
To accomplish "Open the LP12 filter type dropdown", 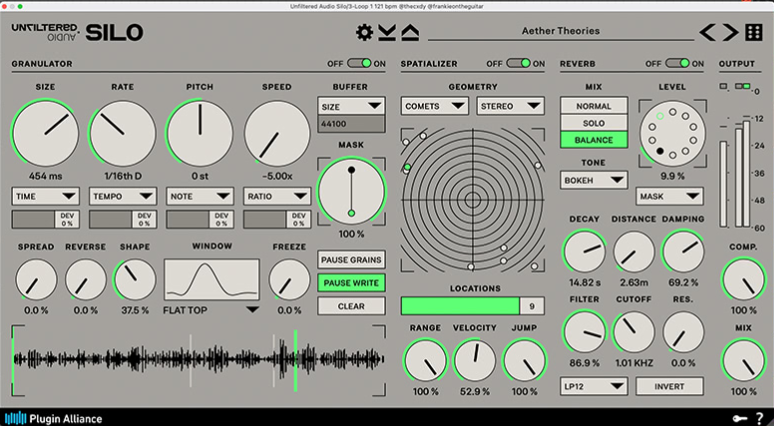I will coord(594,385).
